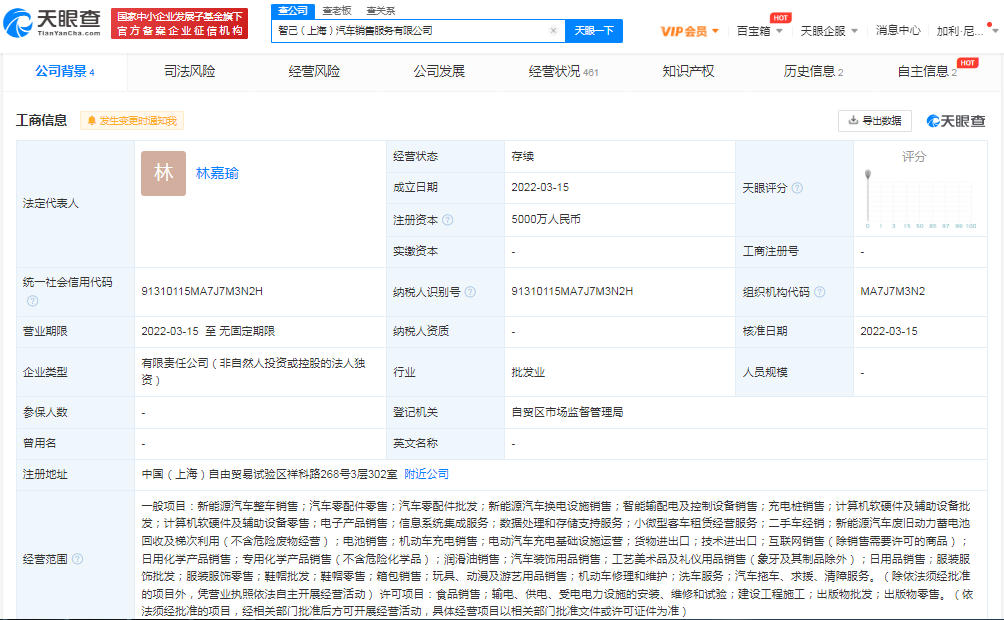Screen dimensions: 1004x620
Task: Expand the 天眼企服 dropdown arrow
Action: click(x=854, y=31)
